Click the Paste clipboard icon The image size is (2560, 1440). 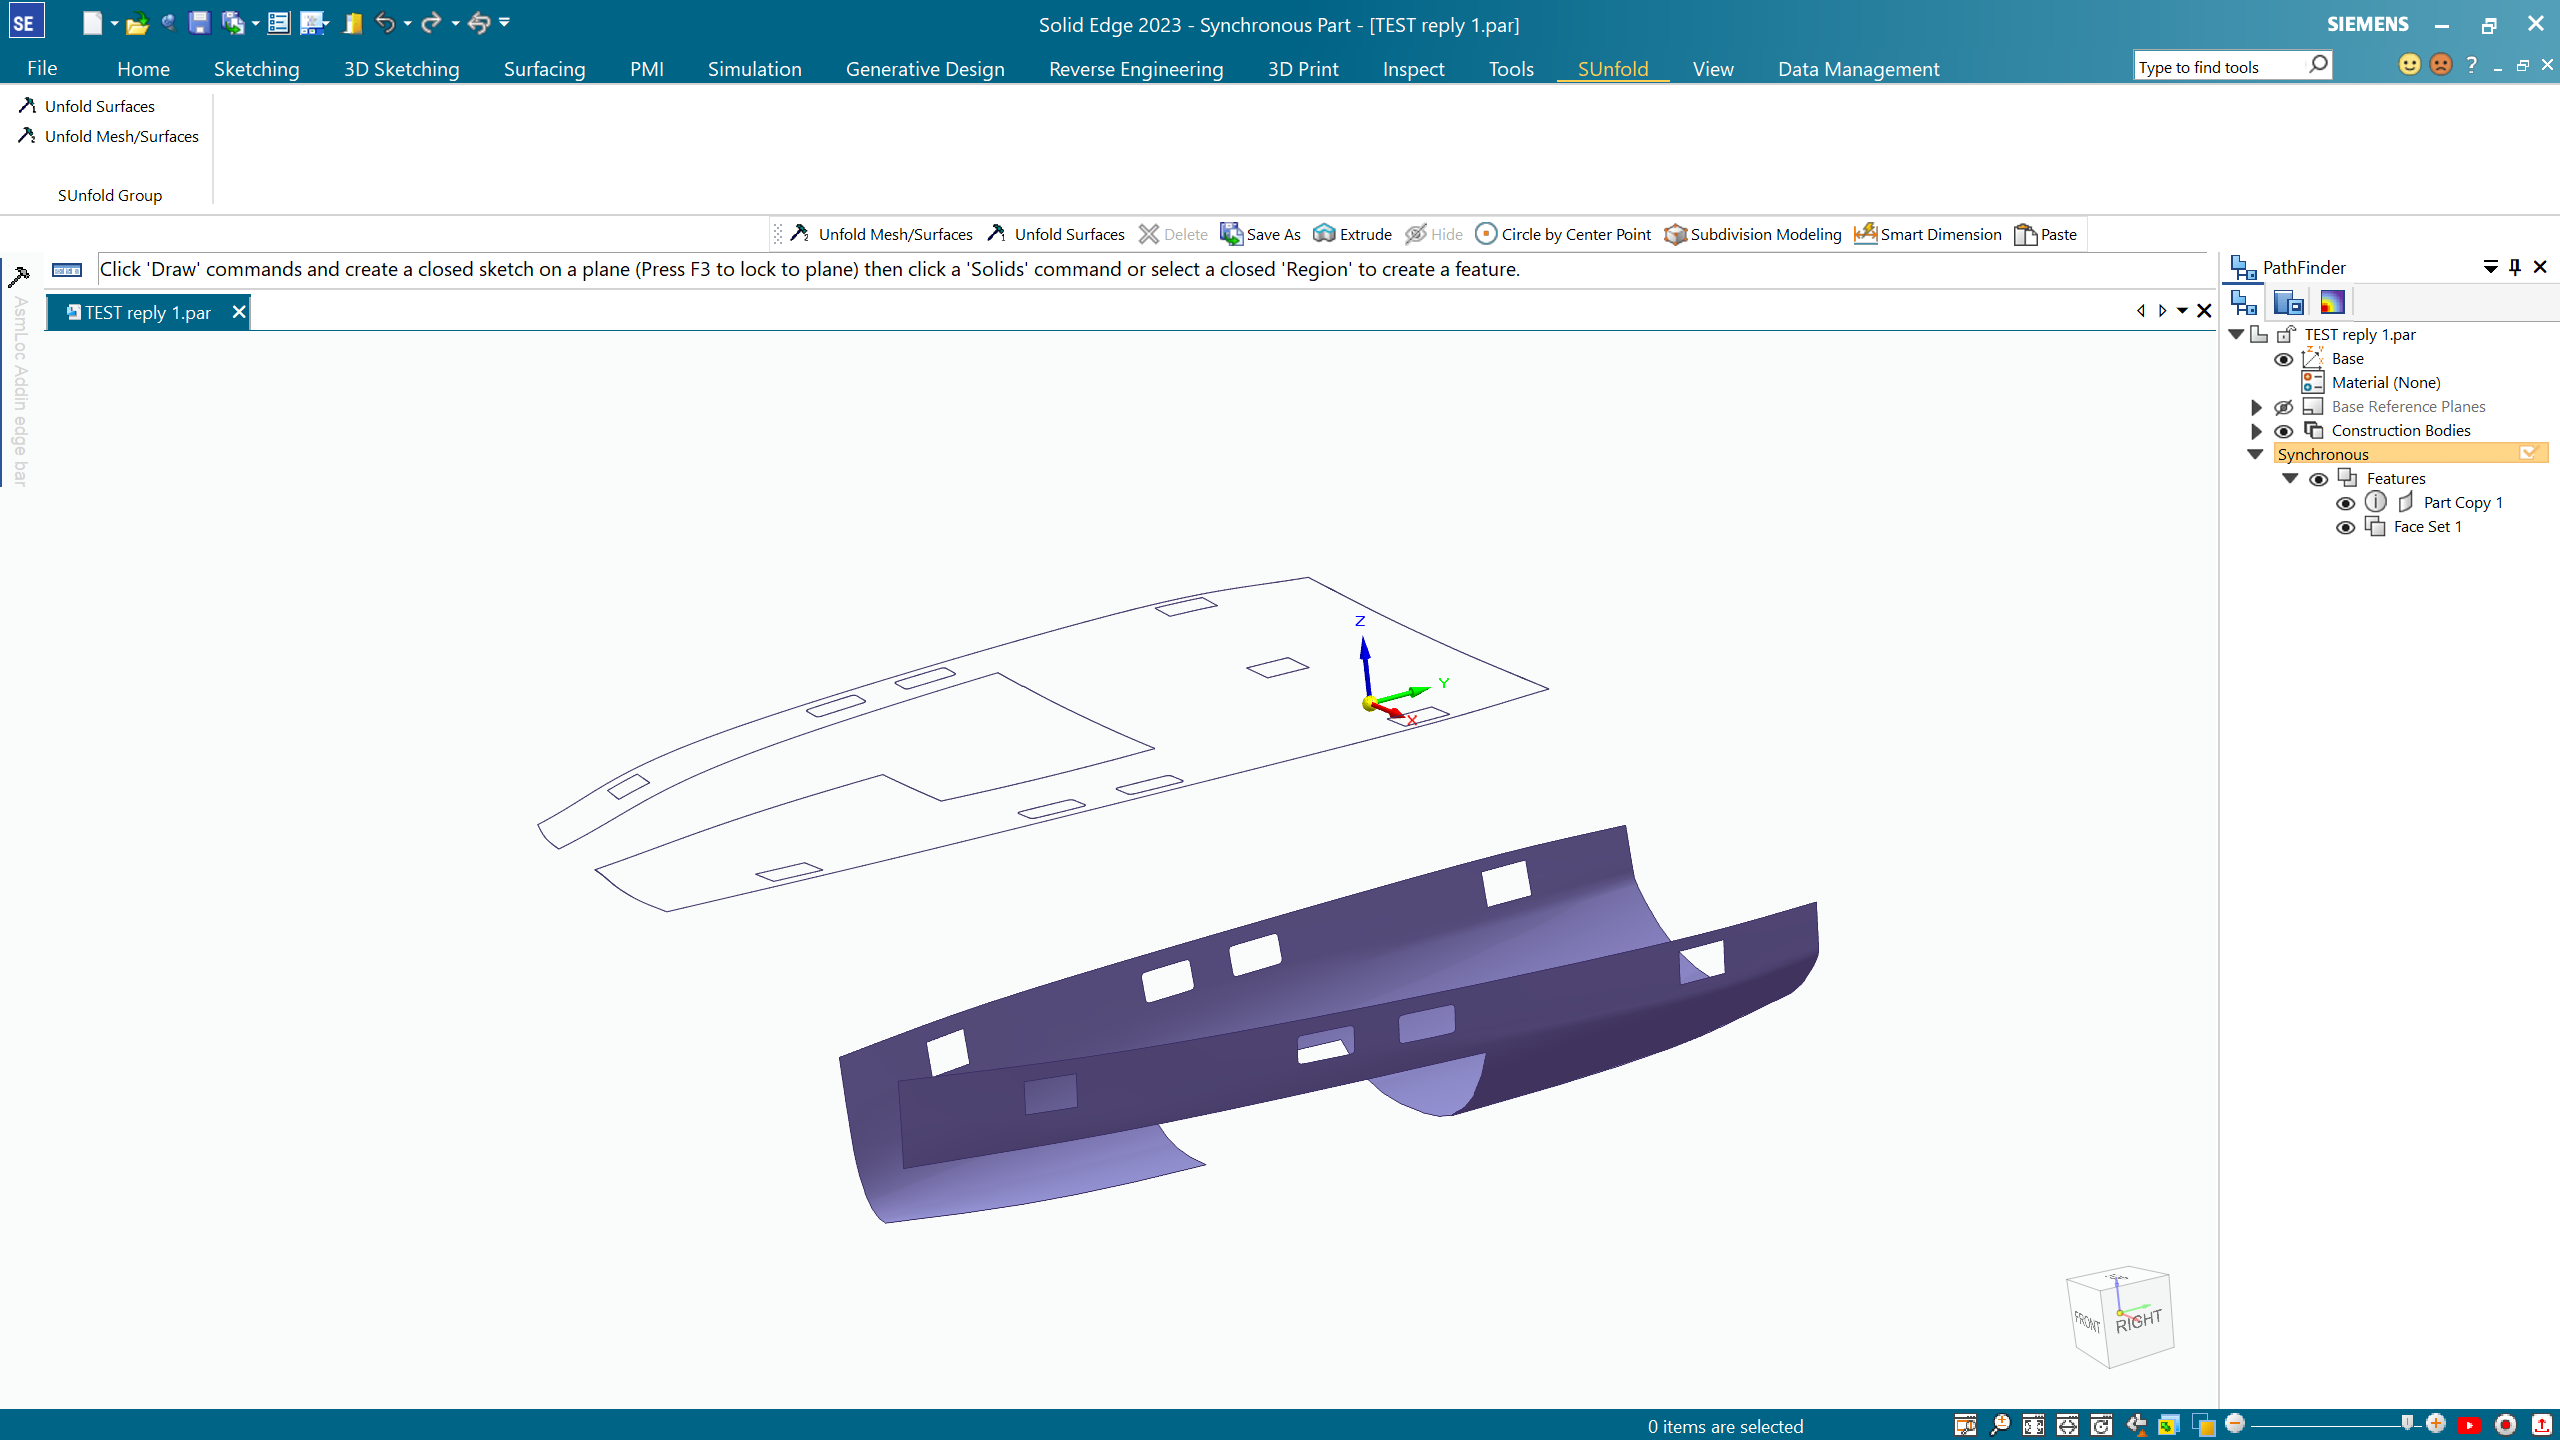click(x=2025, y=234)
